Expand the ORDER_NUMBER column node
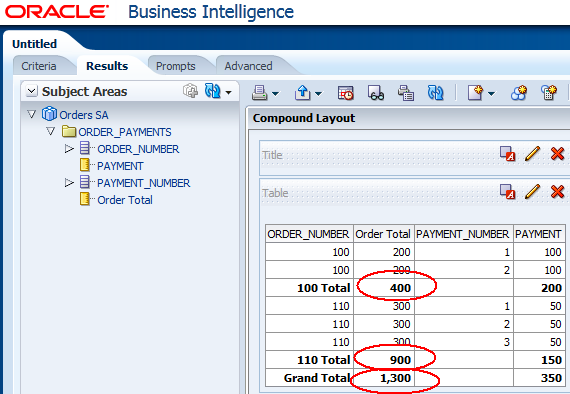 pos(69,149)
